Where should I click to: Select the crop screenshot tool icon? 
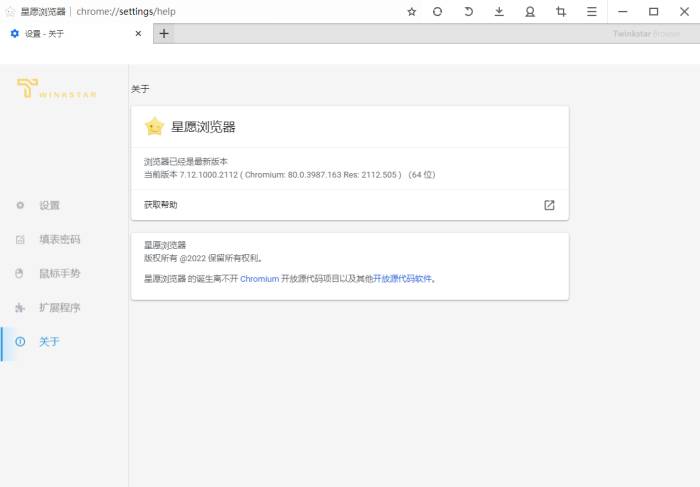pos(561,12)
